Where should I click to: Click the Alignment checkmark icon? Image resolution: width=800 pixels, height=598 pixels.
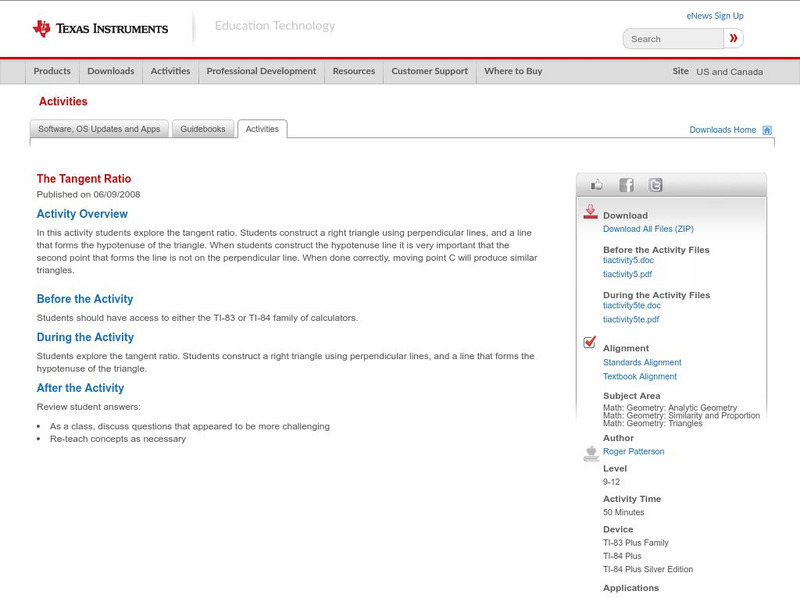pyautogui.click(x=589, y=344)
